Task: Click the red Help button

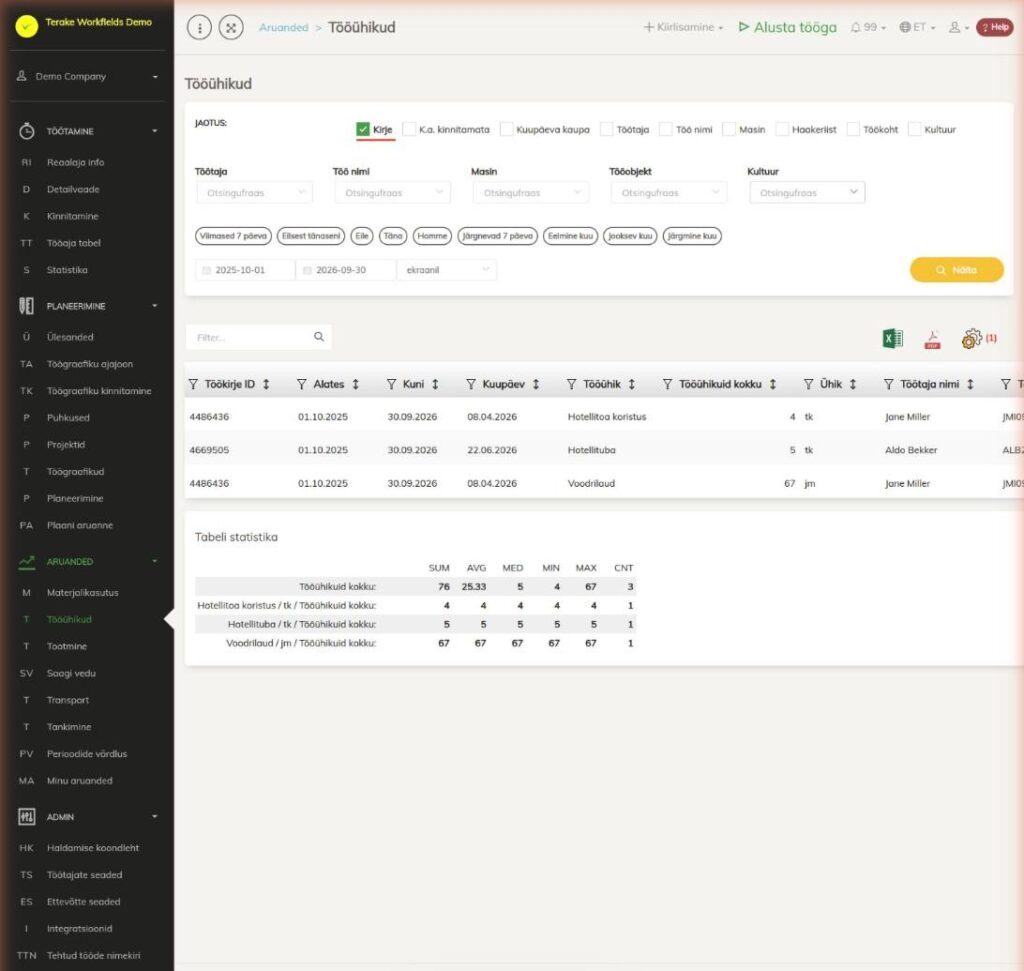Action: tap(995, 27)
